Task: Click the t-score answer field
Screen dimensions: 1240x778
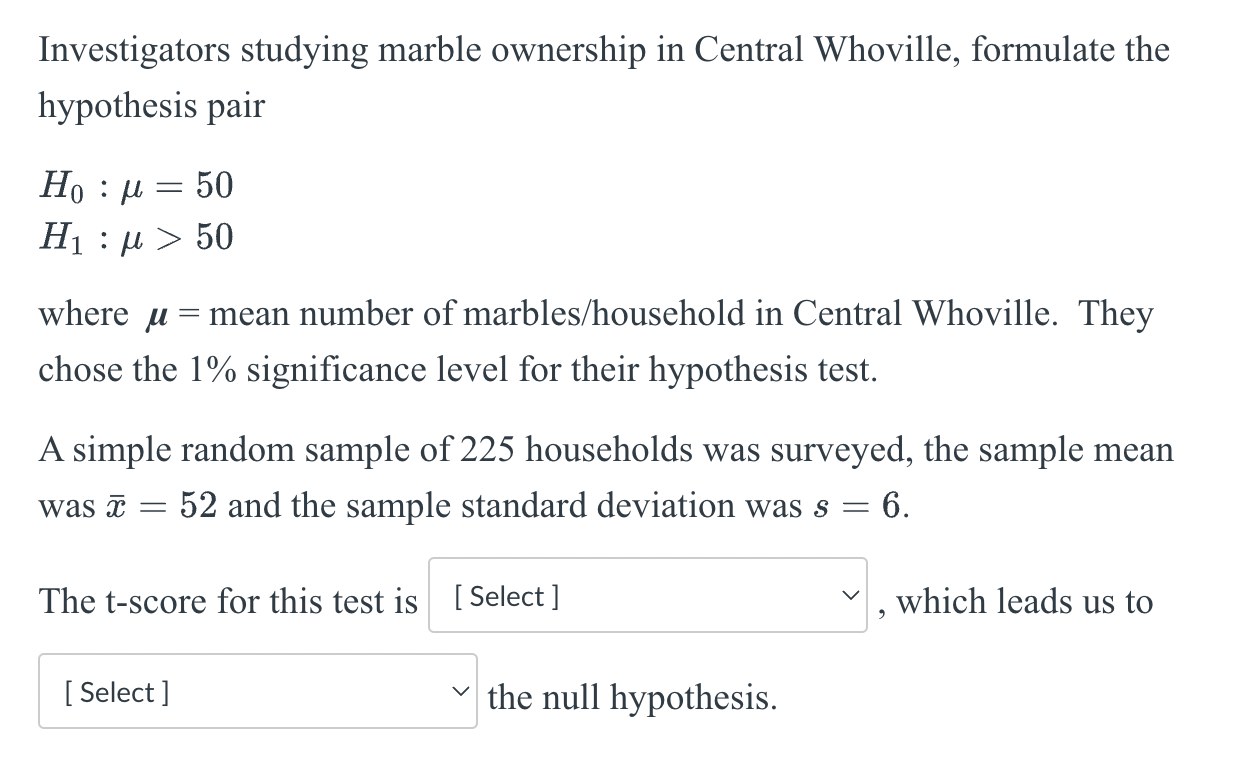Action: (x=647, y=596)
